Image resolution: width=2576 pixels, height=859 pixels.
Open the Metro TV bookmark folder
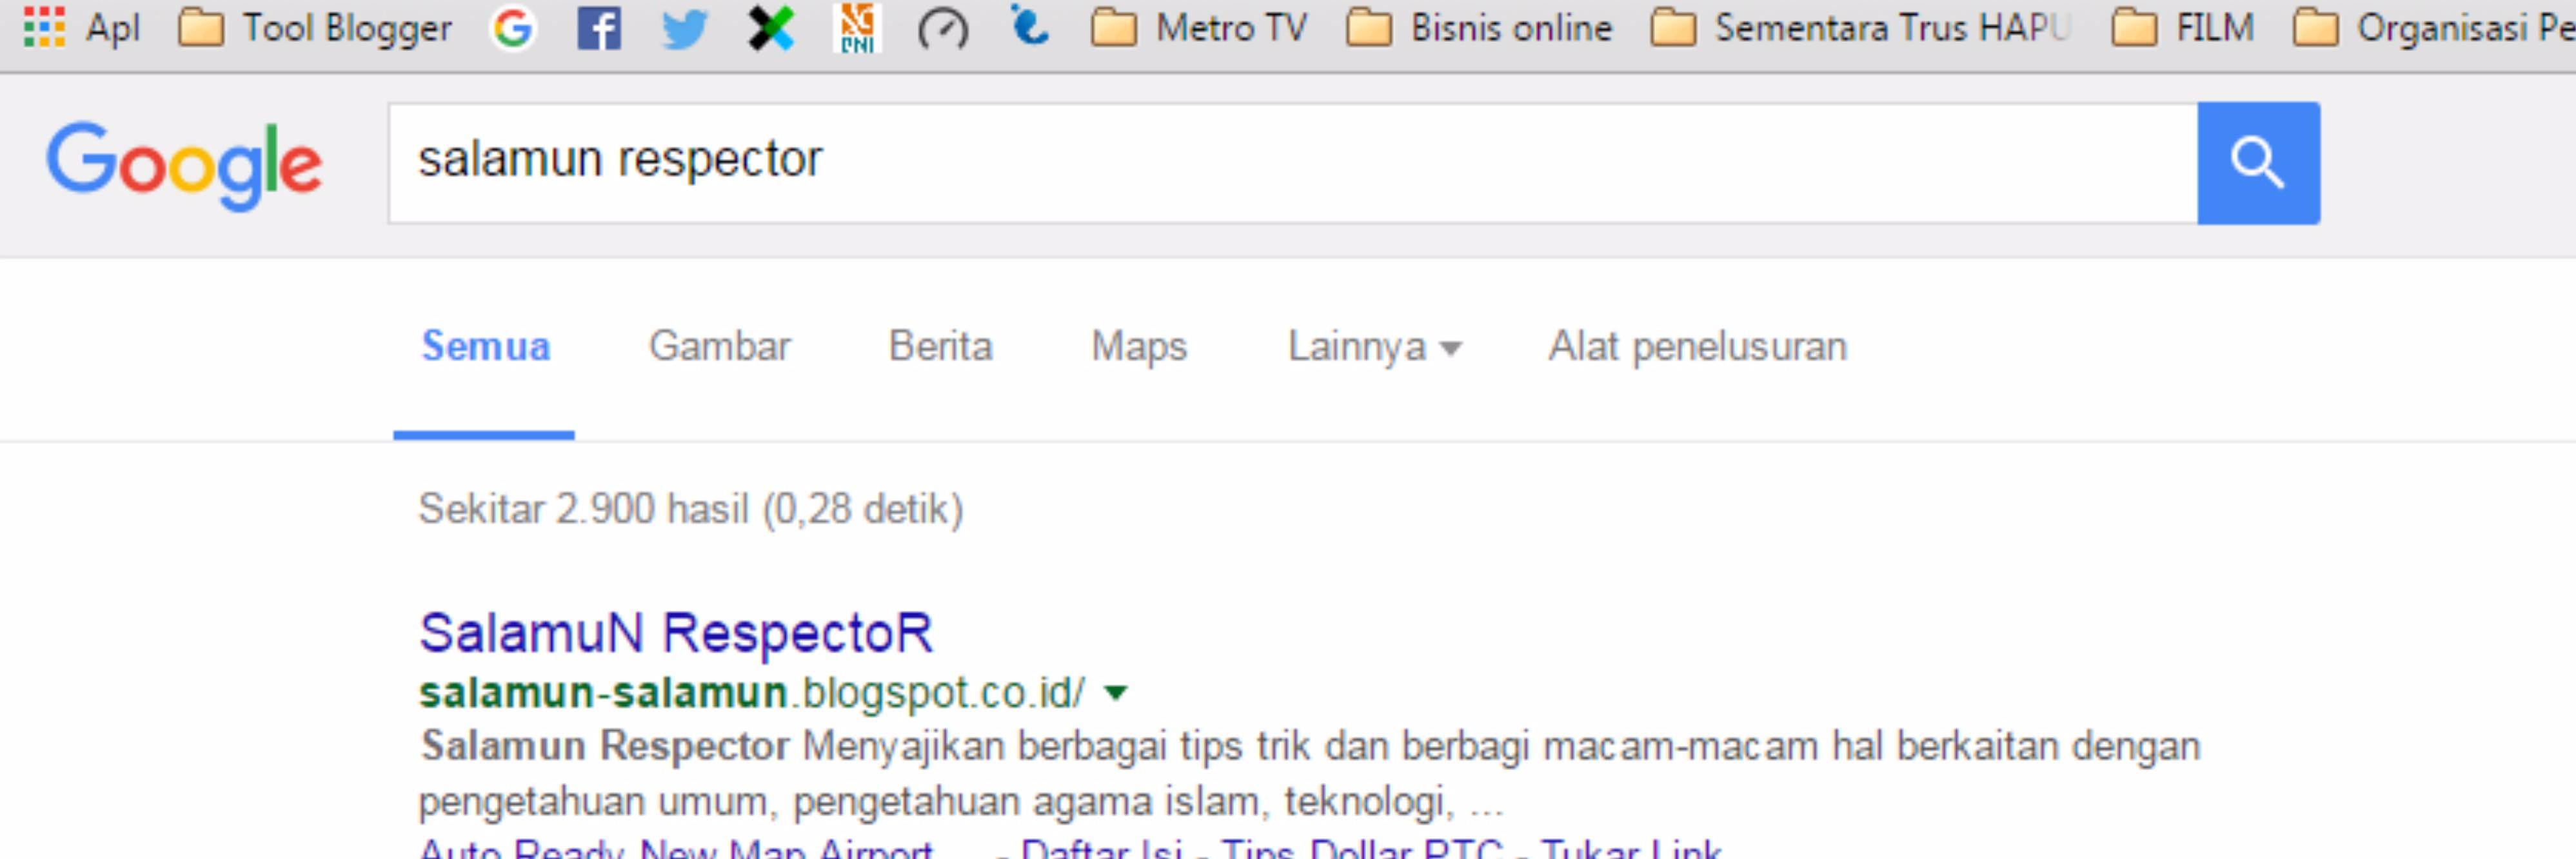coord(1199,28)
